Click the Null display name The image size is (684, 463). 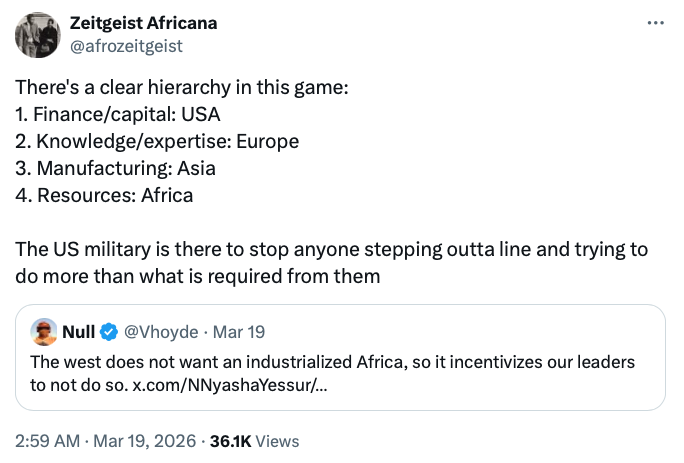(79, 332)
